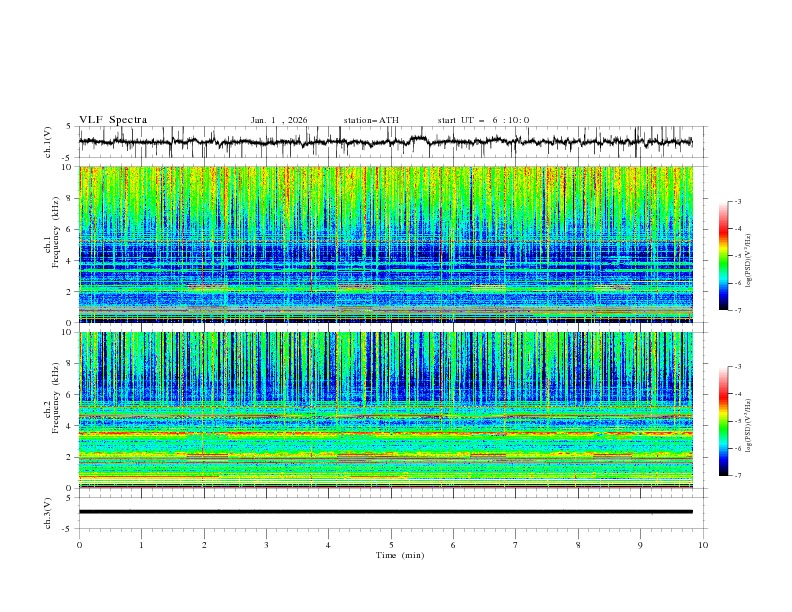The height and width of the screenshot is (612, 792).
Task: Click the time axis tick '7'
Action: (516, 545)
